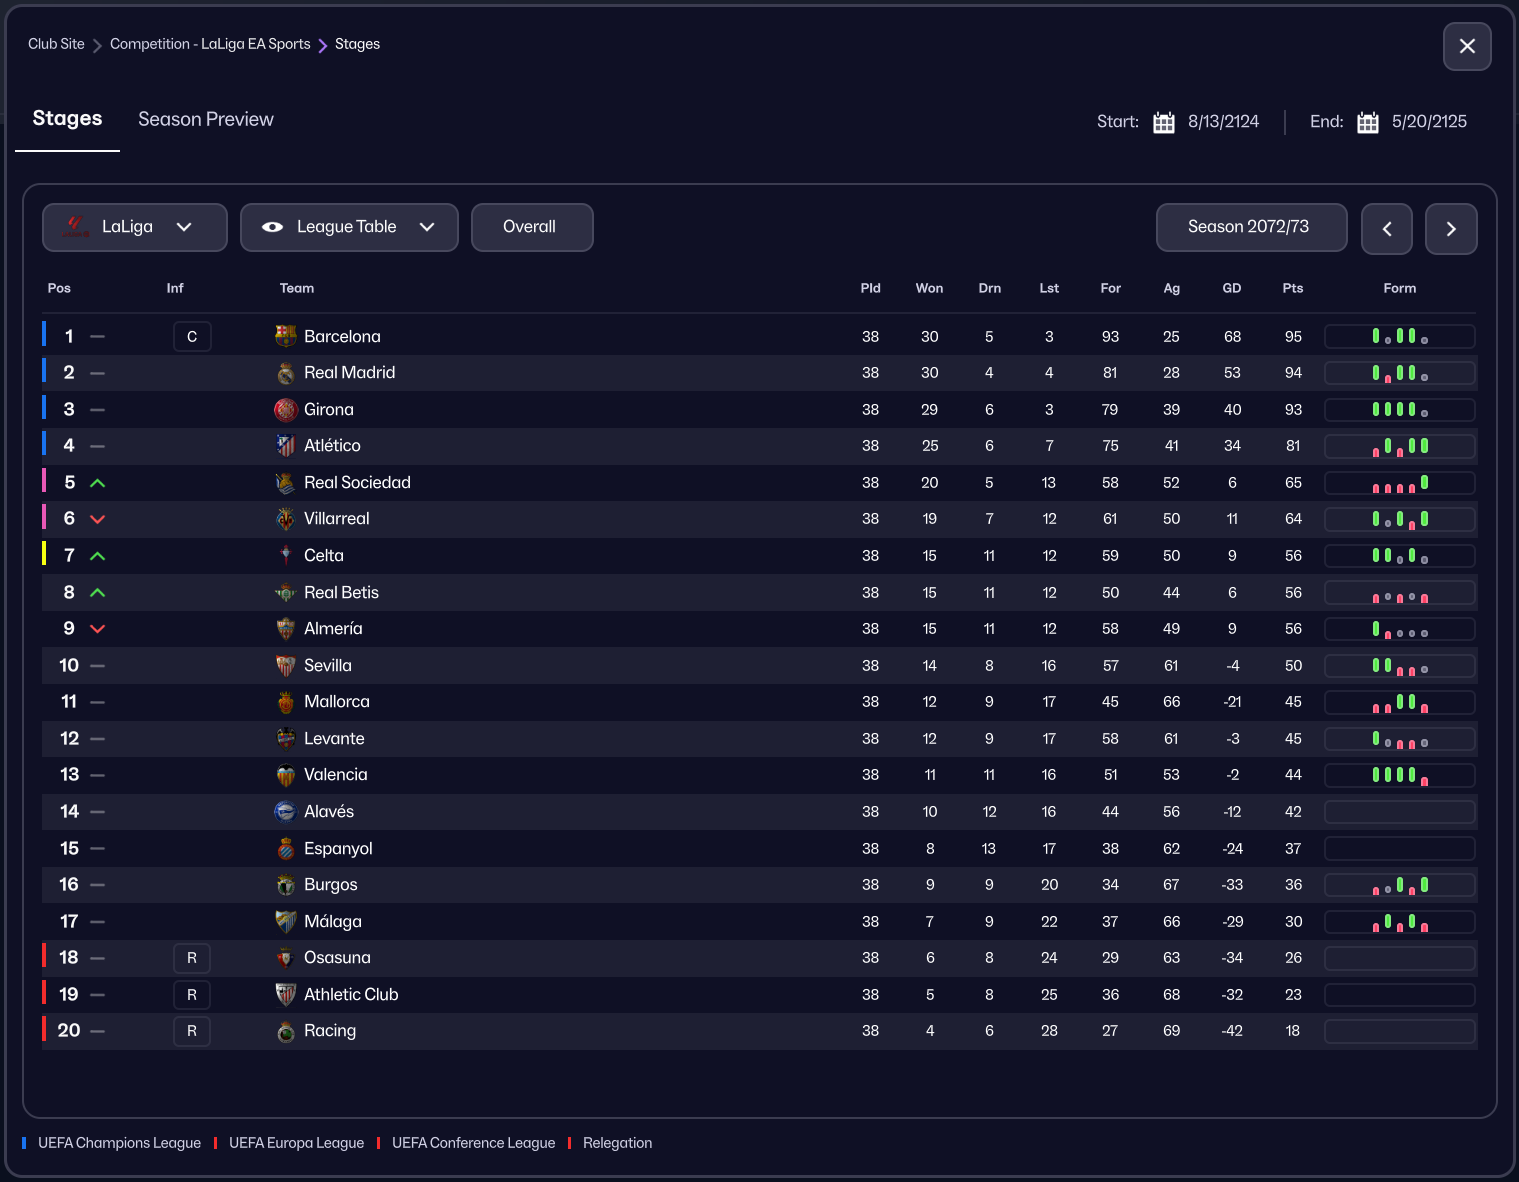Click the Levante club crest
Screen dimensions: 1519x1182
pos(286,738)
